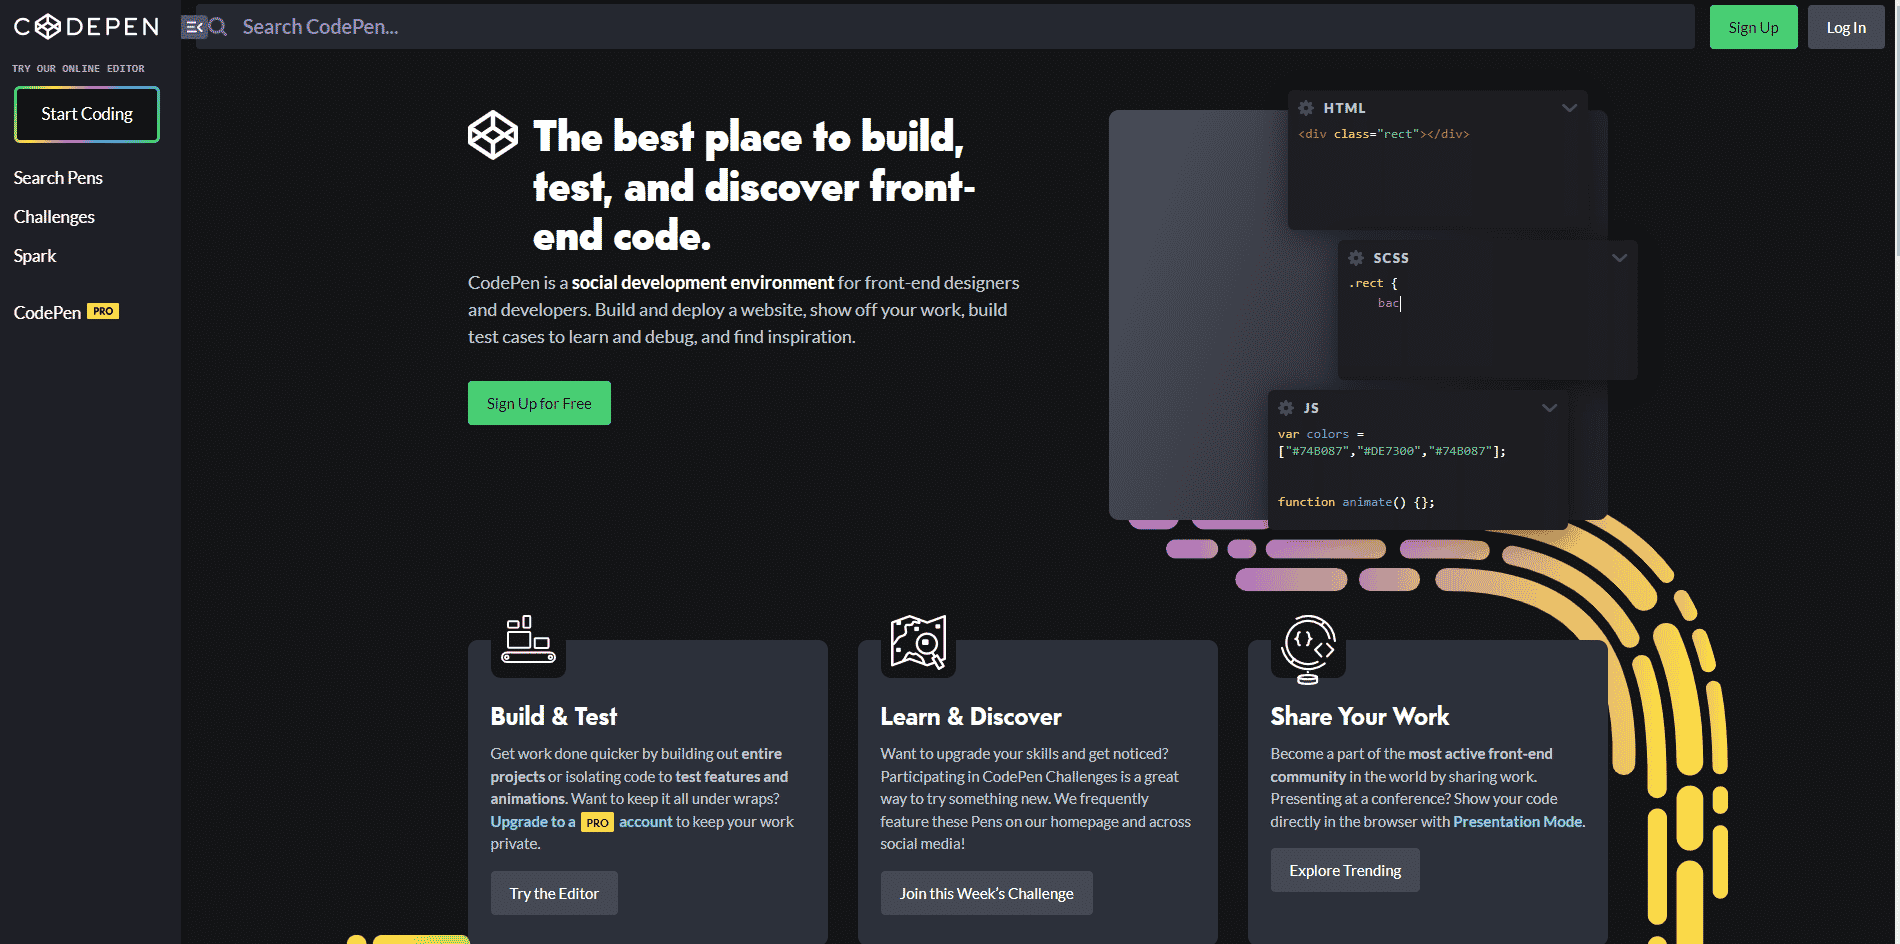Click the Share Your Work heading

(1360, 716)
